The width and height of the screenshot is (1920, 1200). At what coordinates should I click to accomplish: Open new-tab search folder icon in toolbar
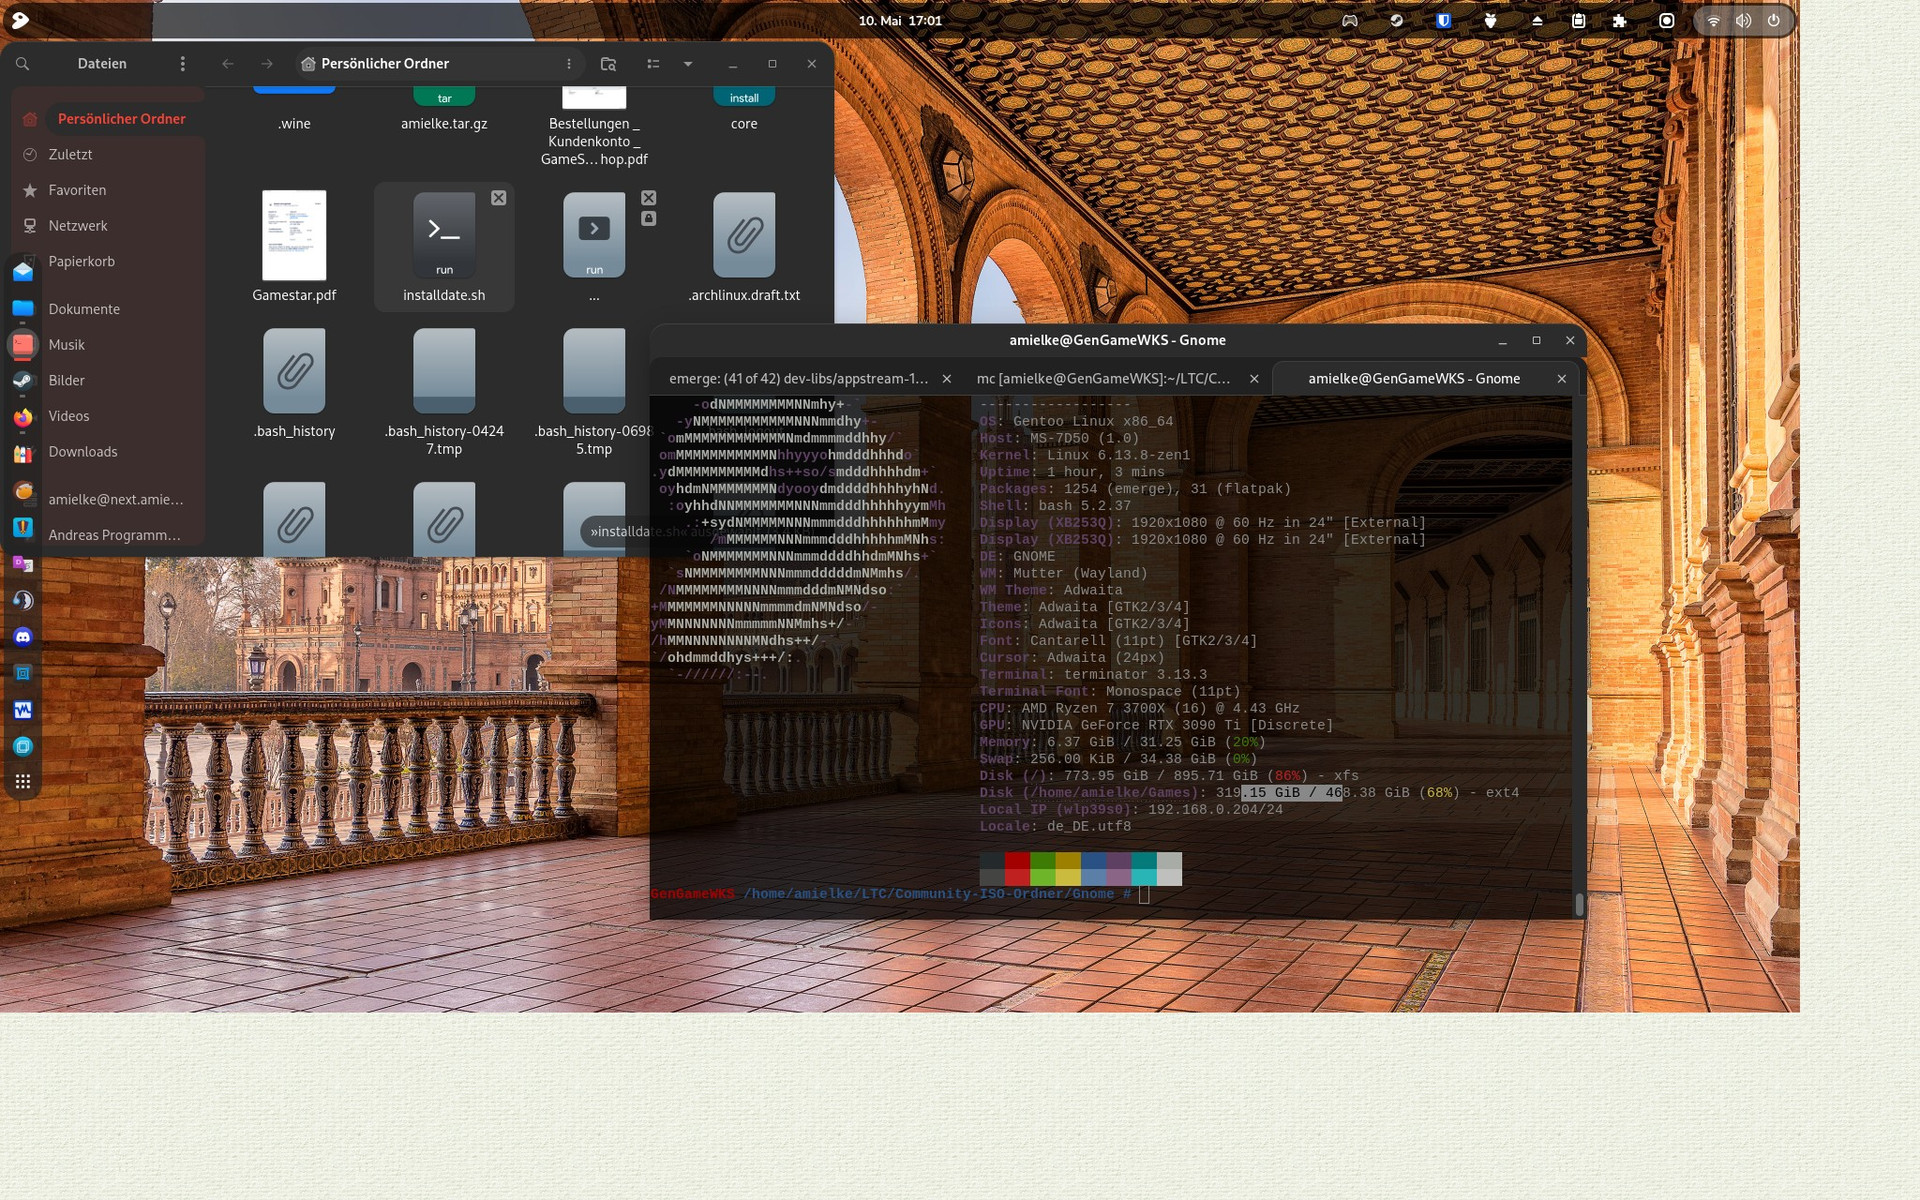[x=608, y=64]
